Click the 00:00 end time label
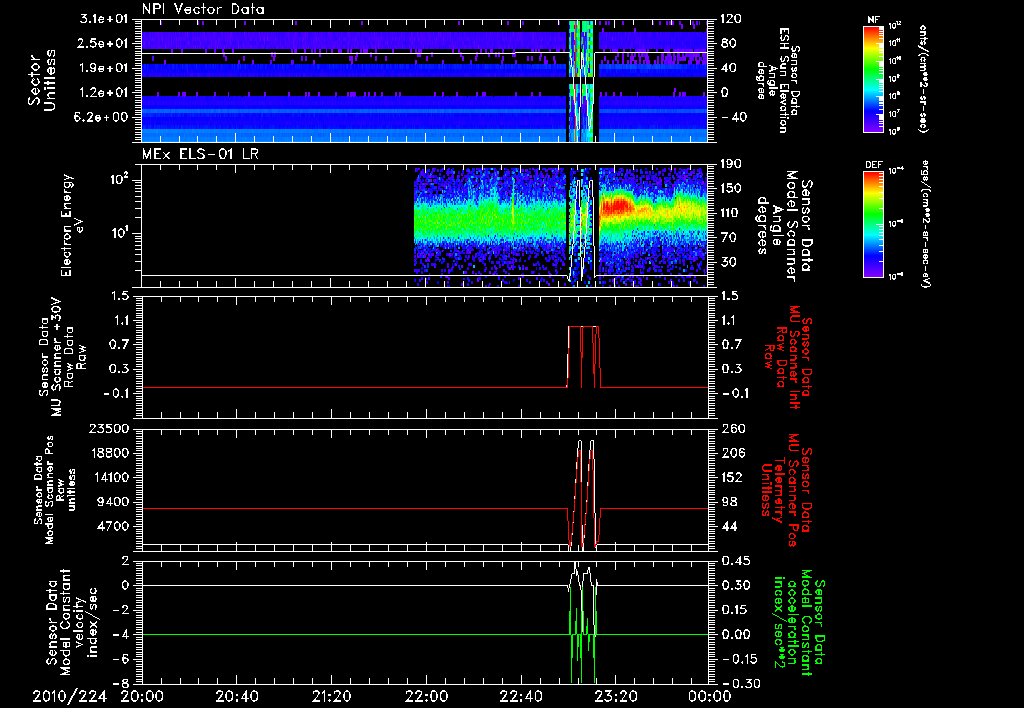Viewport: 1024px width, 708px height. (711, 696)
